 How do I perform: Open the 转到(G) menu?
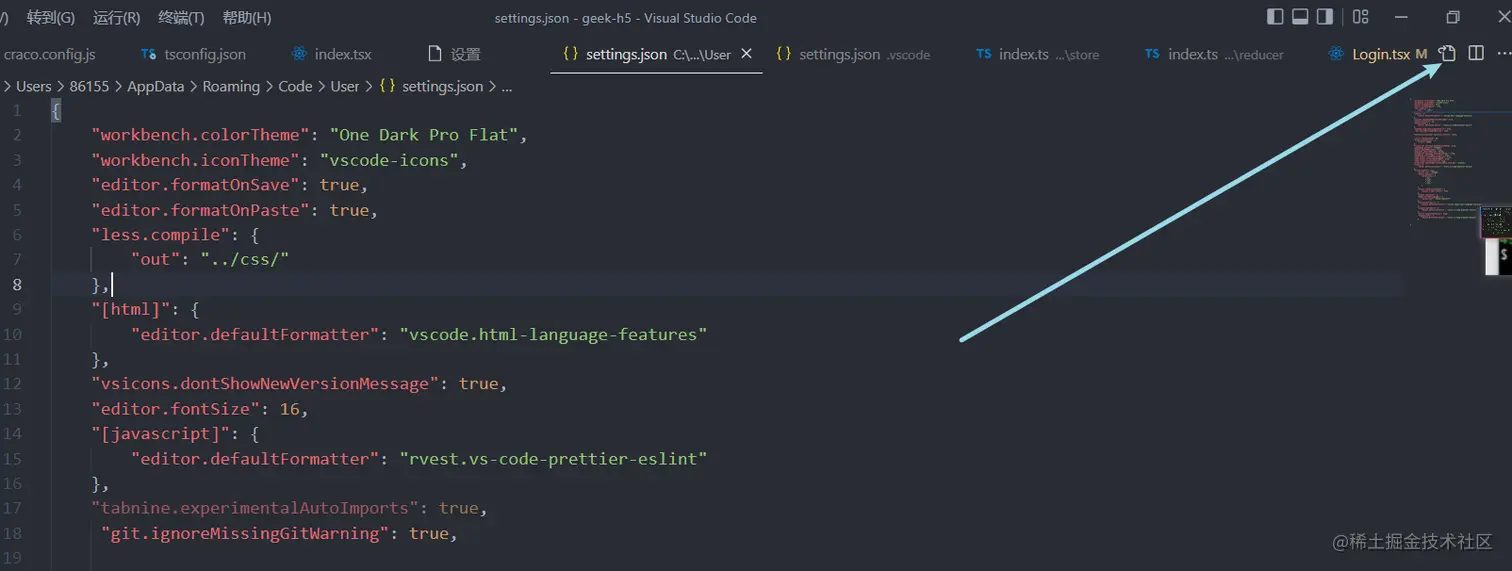coord(51,18)
